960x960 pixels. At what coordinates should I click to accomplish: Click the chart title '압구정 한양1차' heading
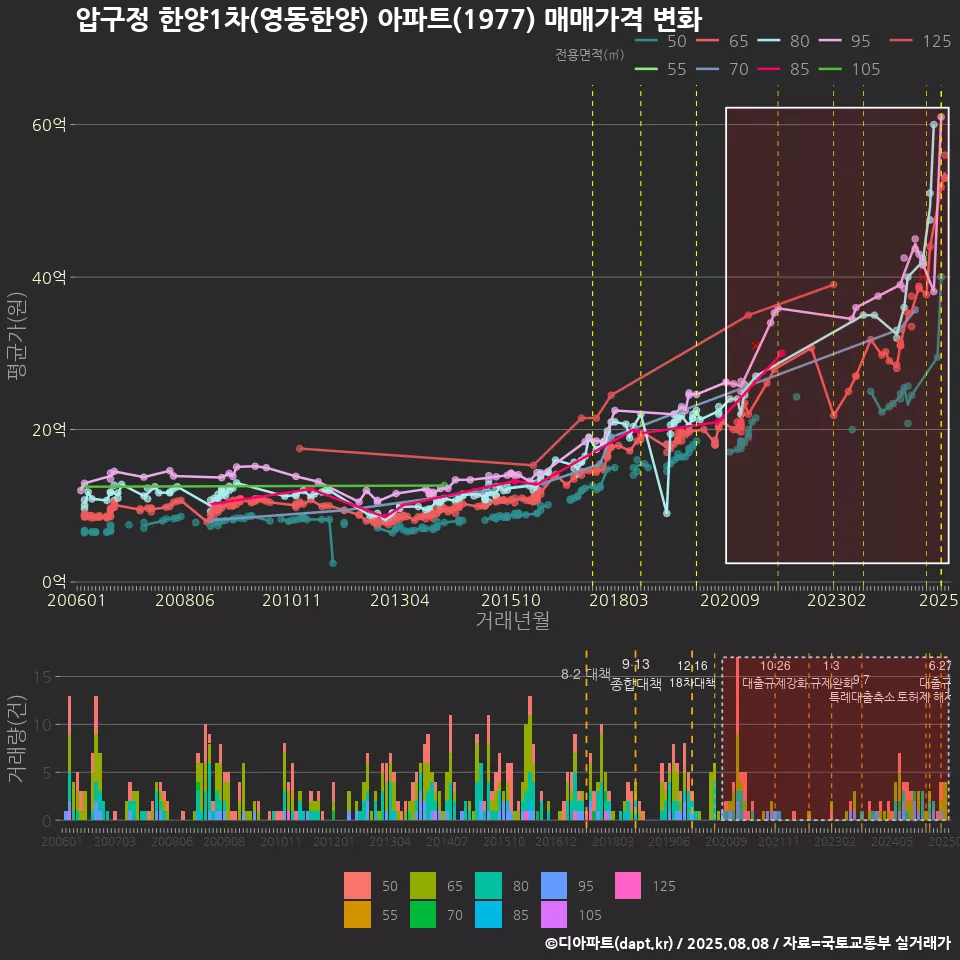click(389, 20)
